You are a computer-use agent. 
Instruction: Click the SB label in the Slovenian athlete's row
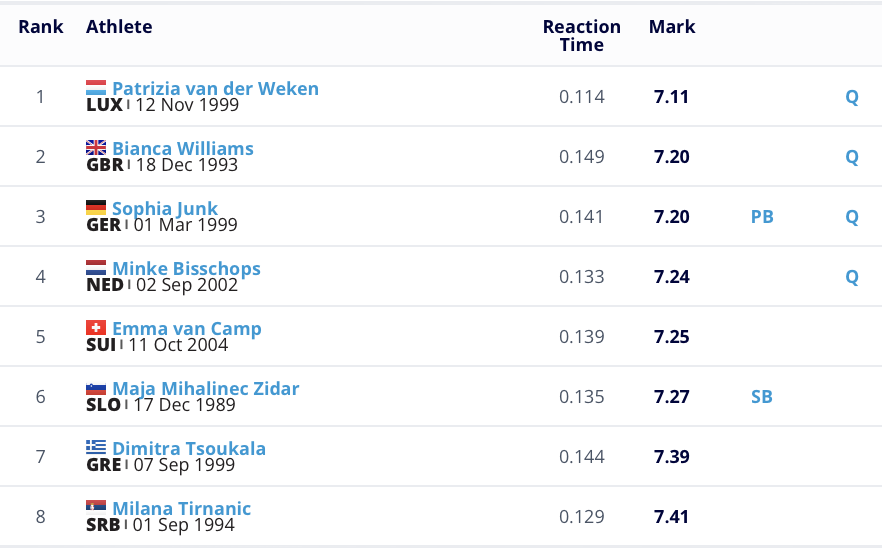[x=762, y=397]
